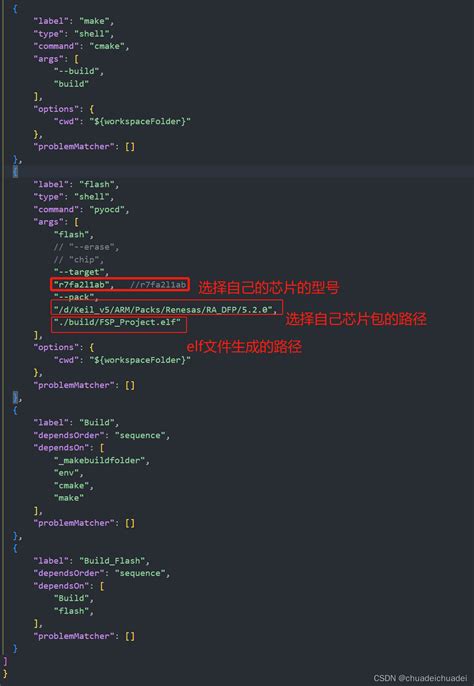Click the commented "chip" line
474x686 pixels.
click(79, 259)
